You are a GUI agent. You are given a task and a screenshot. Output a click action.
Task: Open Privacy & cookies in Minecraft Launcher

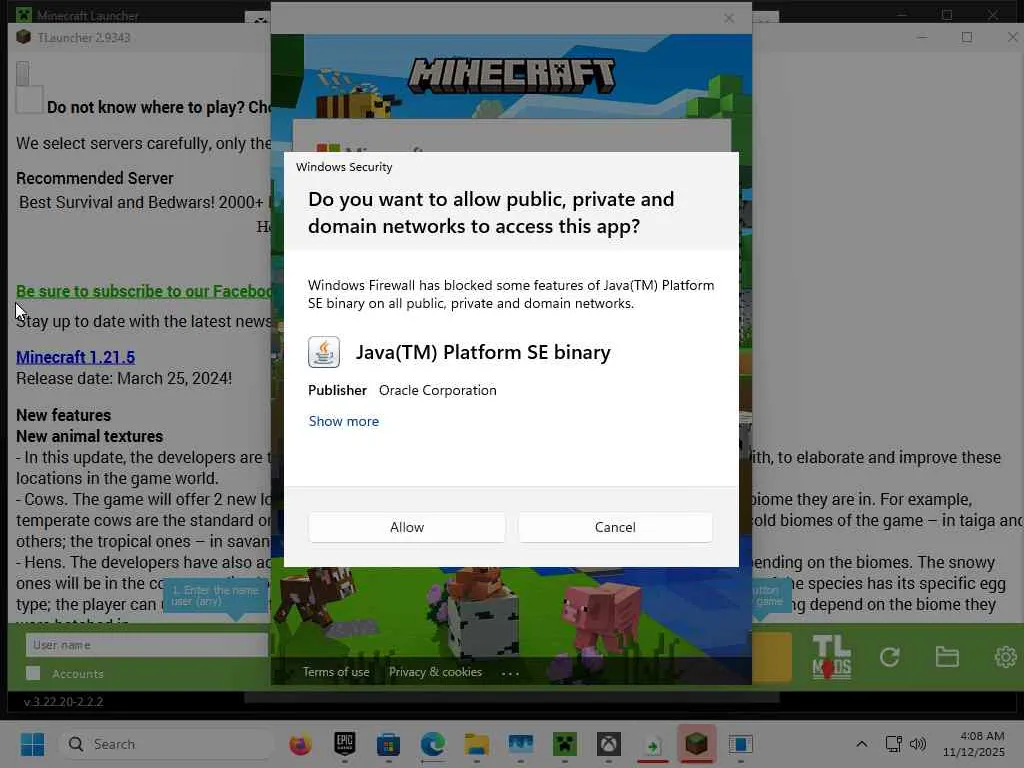(436, 672)
